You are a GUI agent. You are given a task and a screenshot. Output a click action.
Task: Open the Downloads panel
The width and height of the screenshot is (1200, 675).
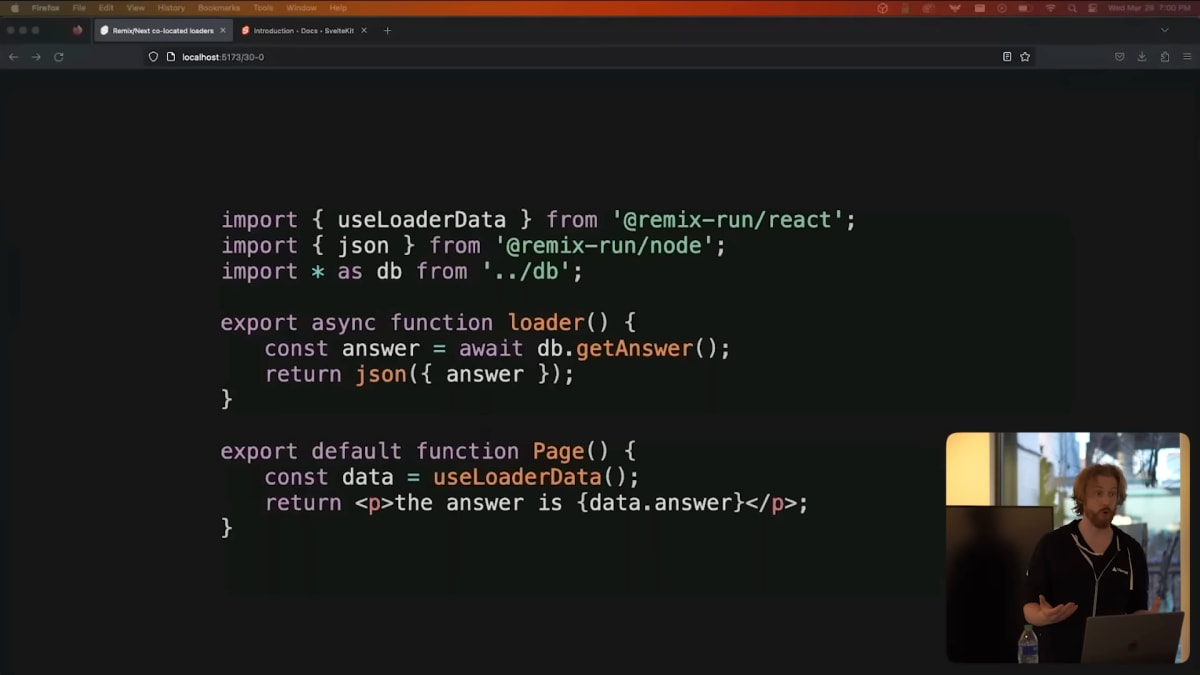(1142, 57)
